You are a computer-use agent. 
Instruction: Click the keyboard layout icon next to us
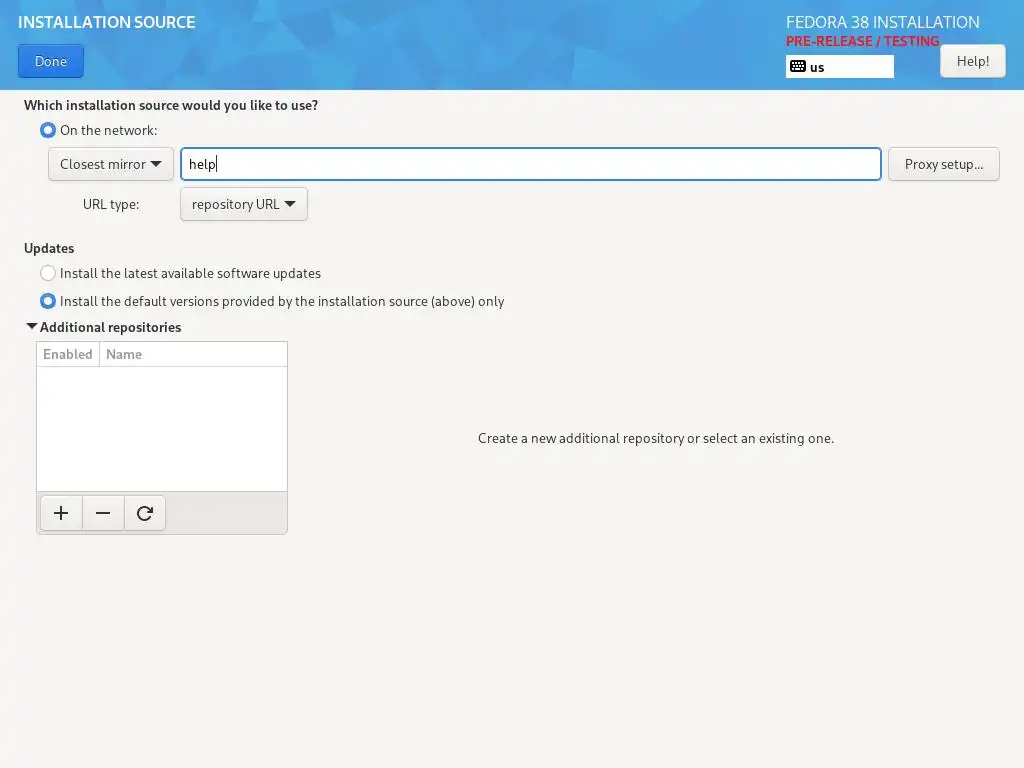(797, 67)
